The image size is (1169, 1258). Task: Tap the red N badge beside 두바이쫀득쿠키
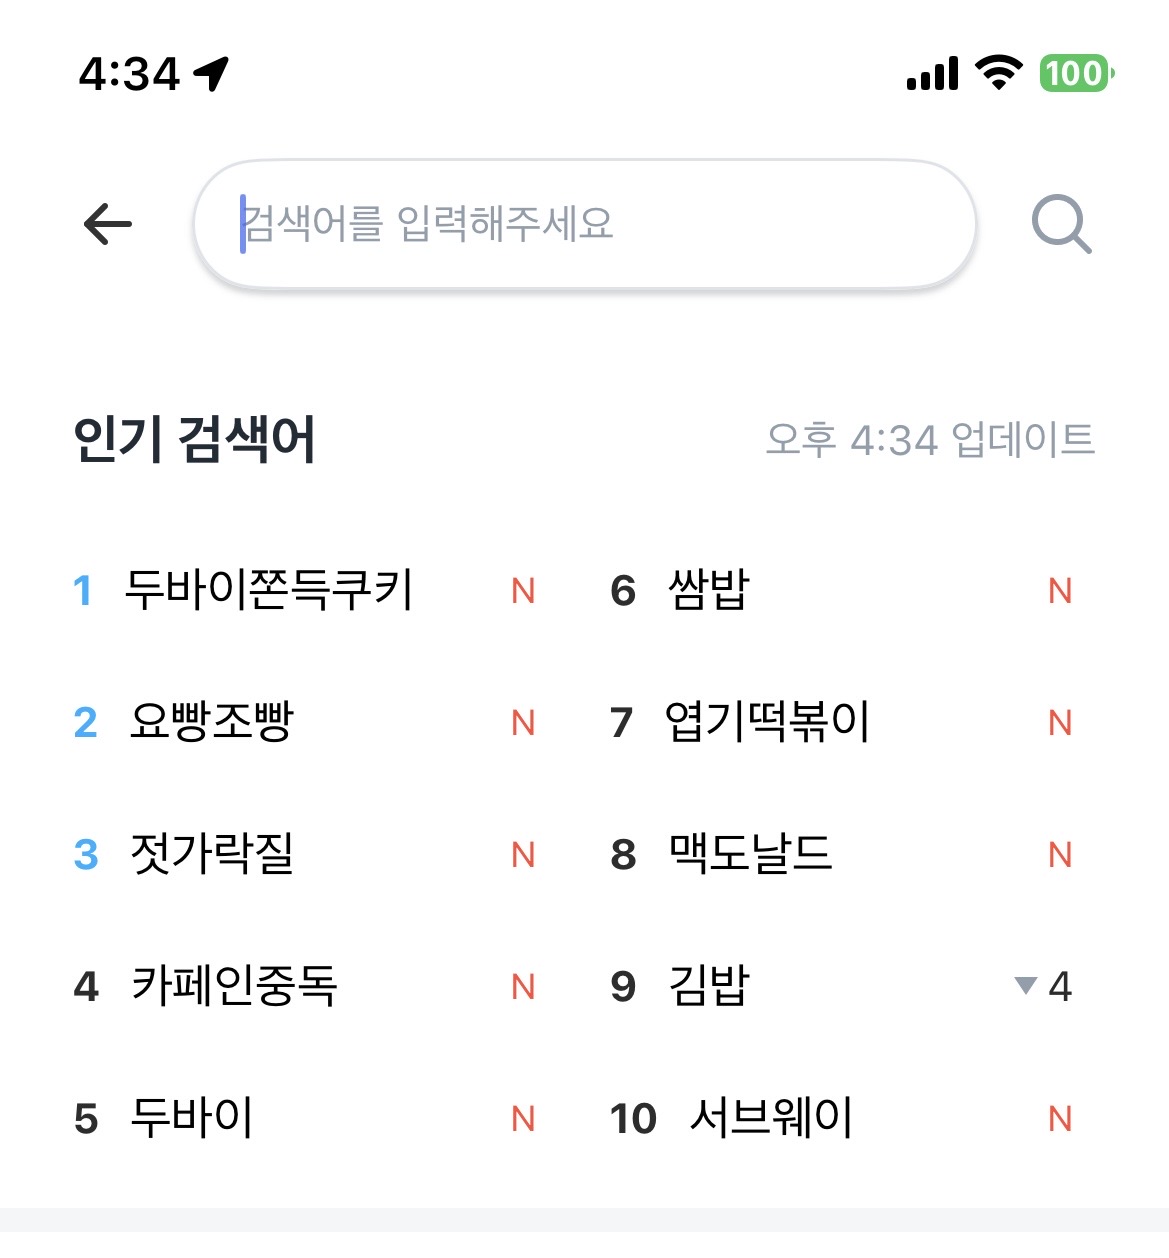[523, 591]
